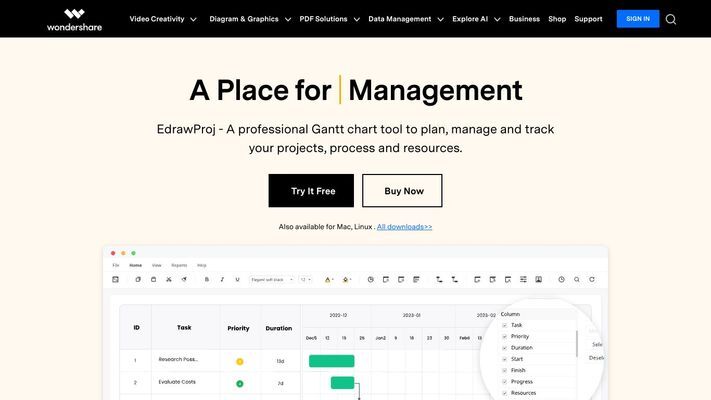This screenshot has width=711, height=400.
Task: Open the Shop nav item
Action: pos(557,19)
